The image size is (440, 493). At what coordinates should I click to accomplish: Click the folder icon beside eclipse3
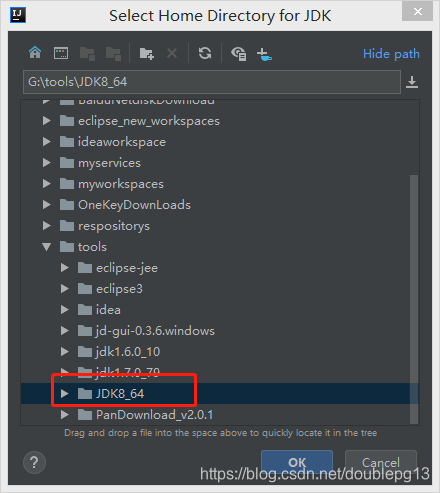pyautogui.click(x=85, y=288)
